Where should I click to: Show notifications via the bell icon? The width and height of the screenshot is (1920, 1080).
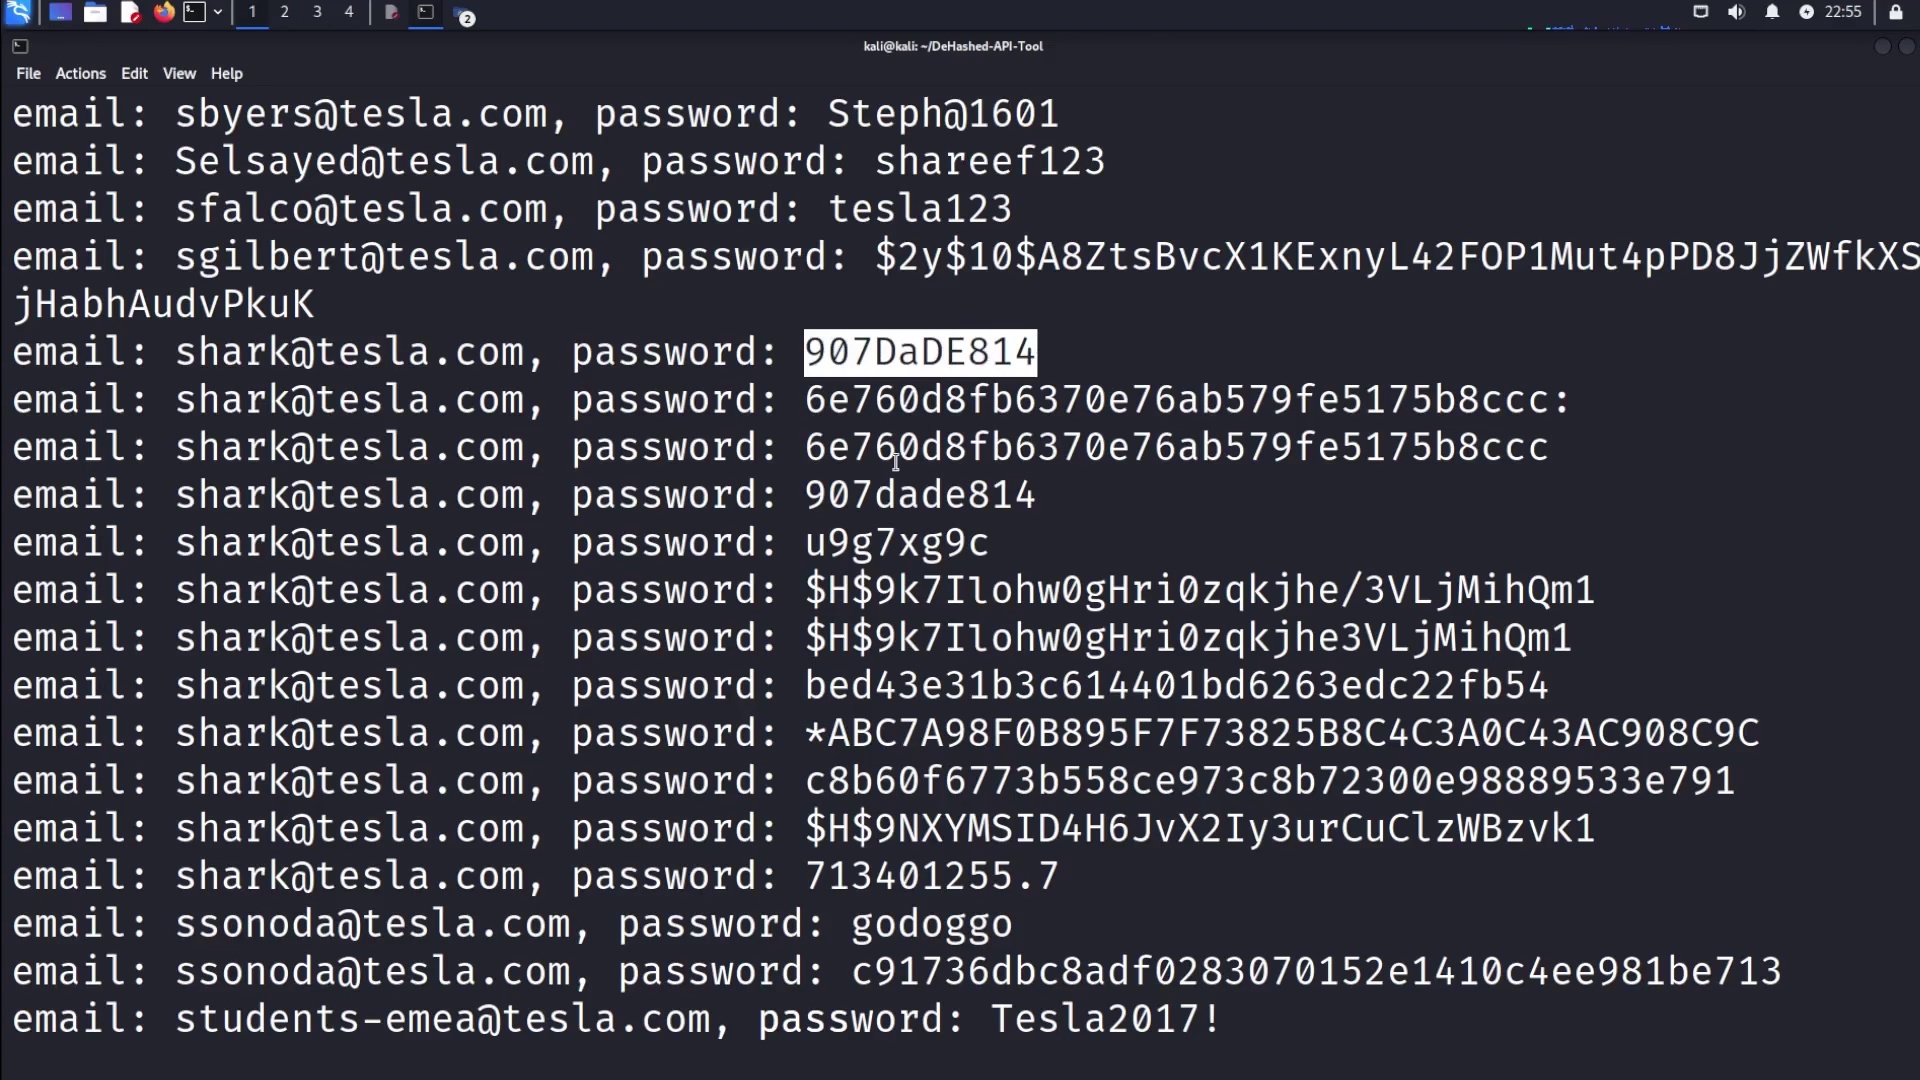[1772, 12]
